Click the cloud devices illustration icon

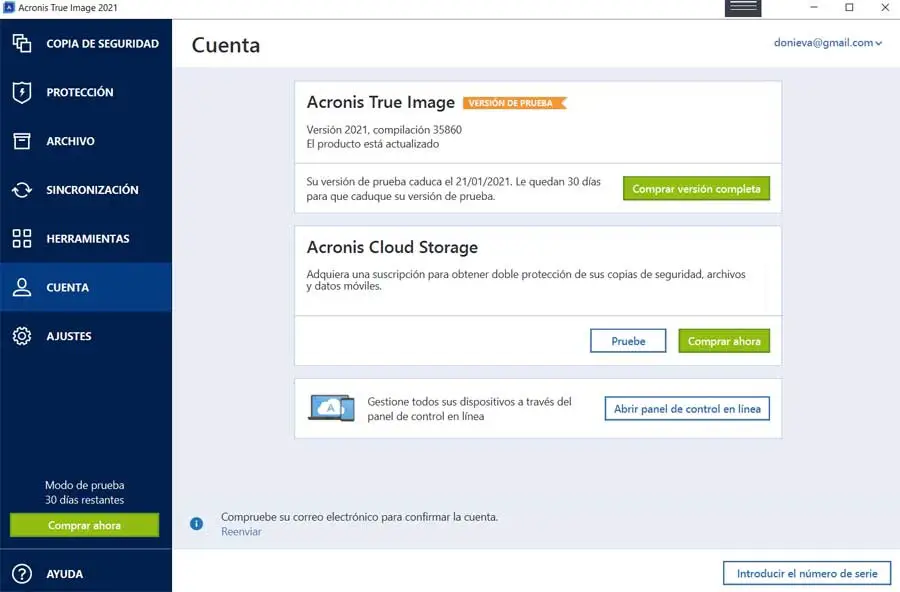[x=331, y=408]
